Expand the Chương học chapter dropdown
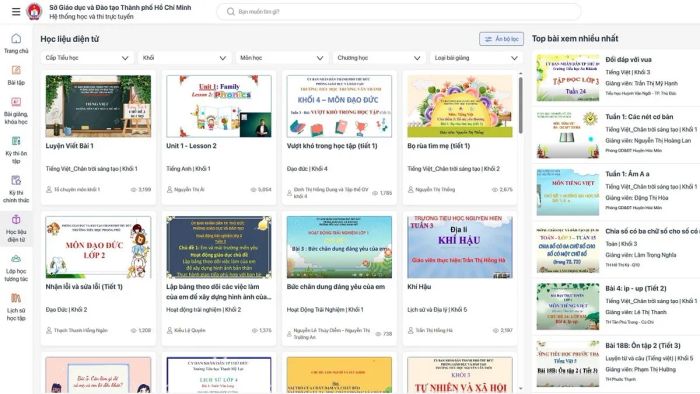Viewport: 700px width, 394px height. pyautogui.click(x=379, y=58)
